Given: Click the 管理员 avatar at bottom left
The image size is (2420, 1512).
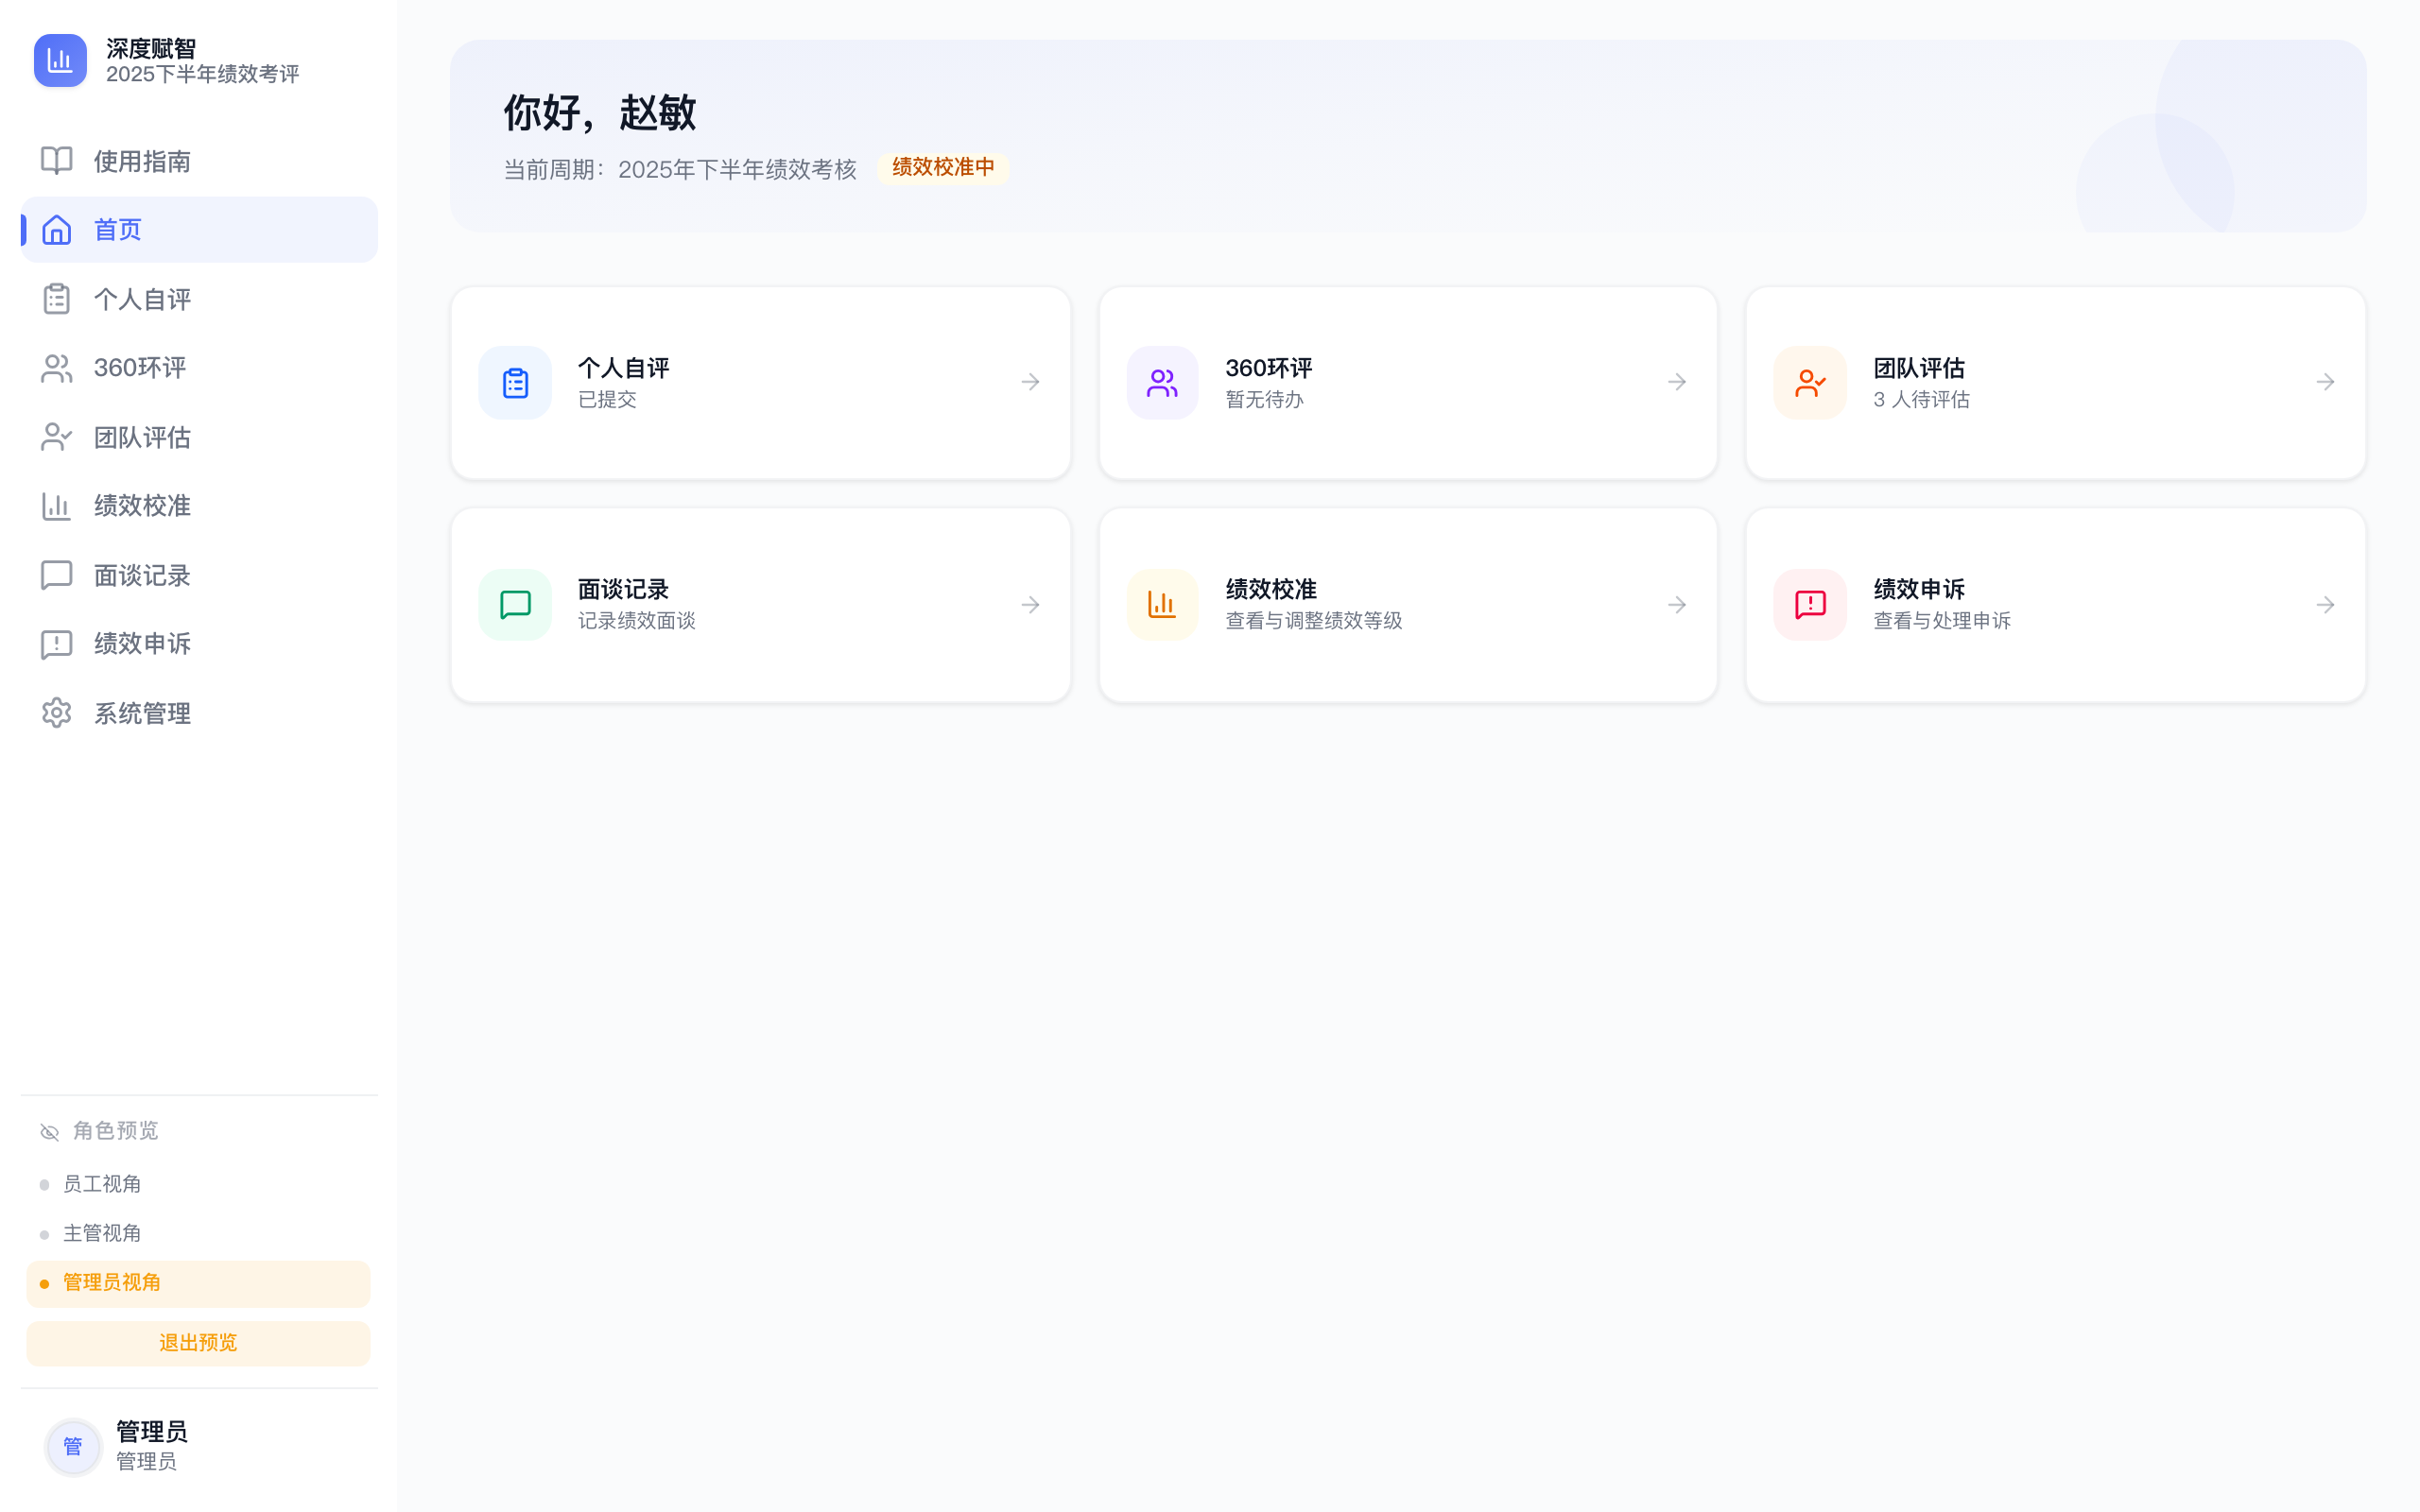Looking at the screenshot, I should click(72, 1446).
